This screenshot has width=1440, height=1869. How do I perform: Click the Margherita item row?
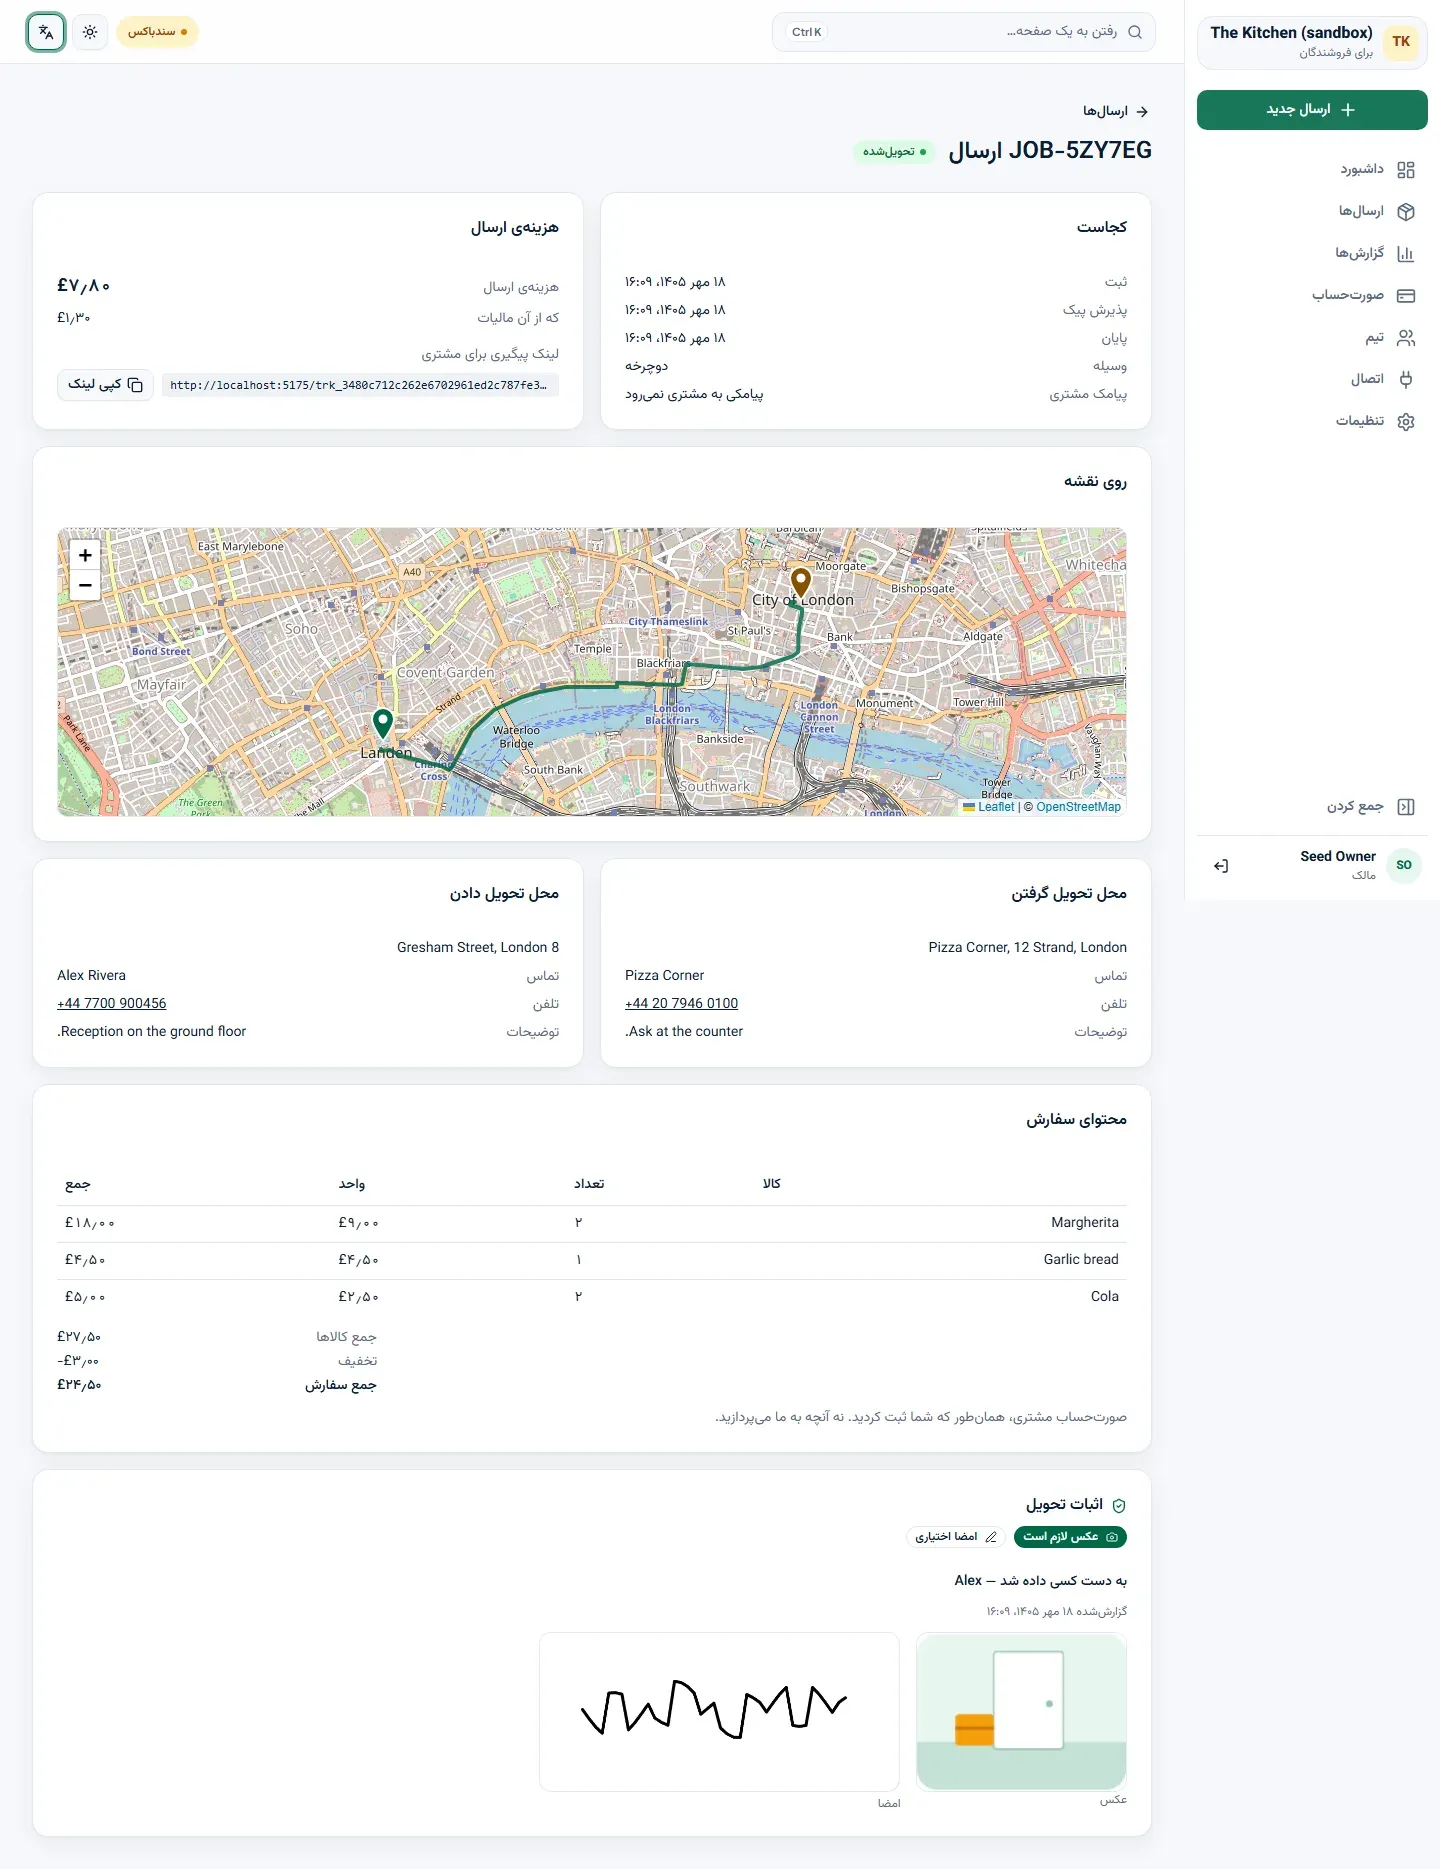tap(592, 1223)
